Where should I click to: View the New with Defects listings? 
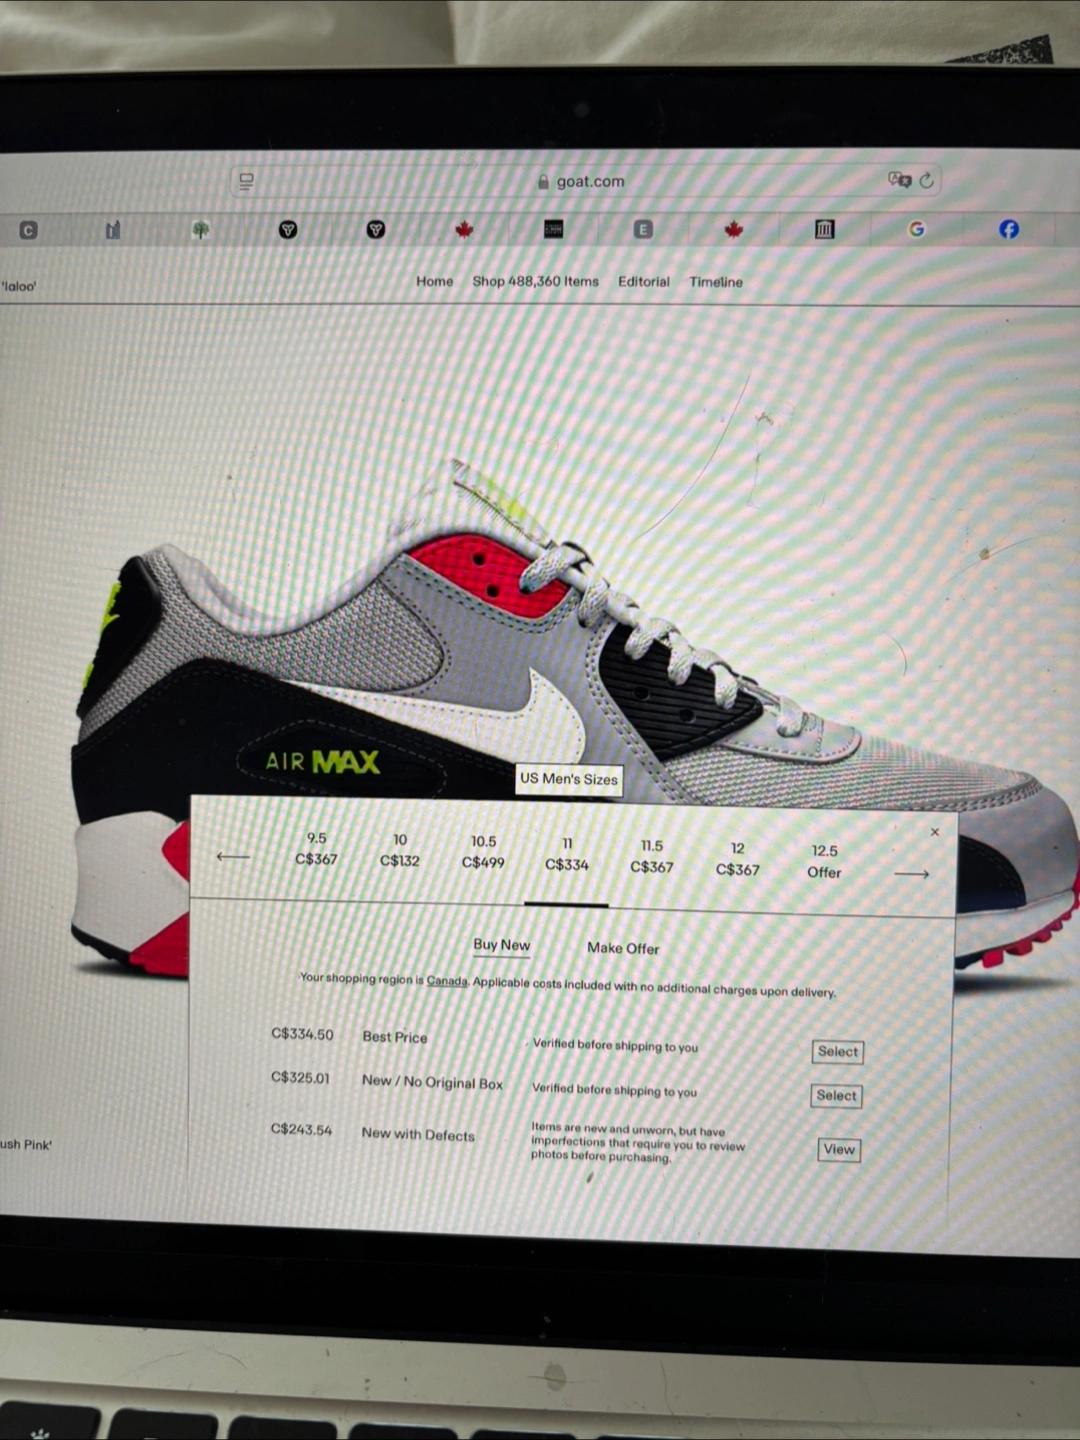839,1150
